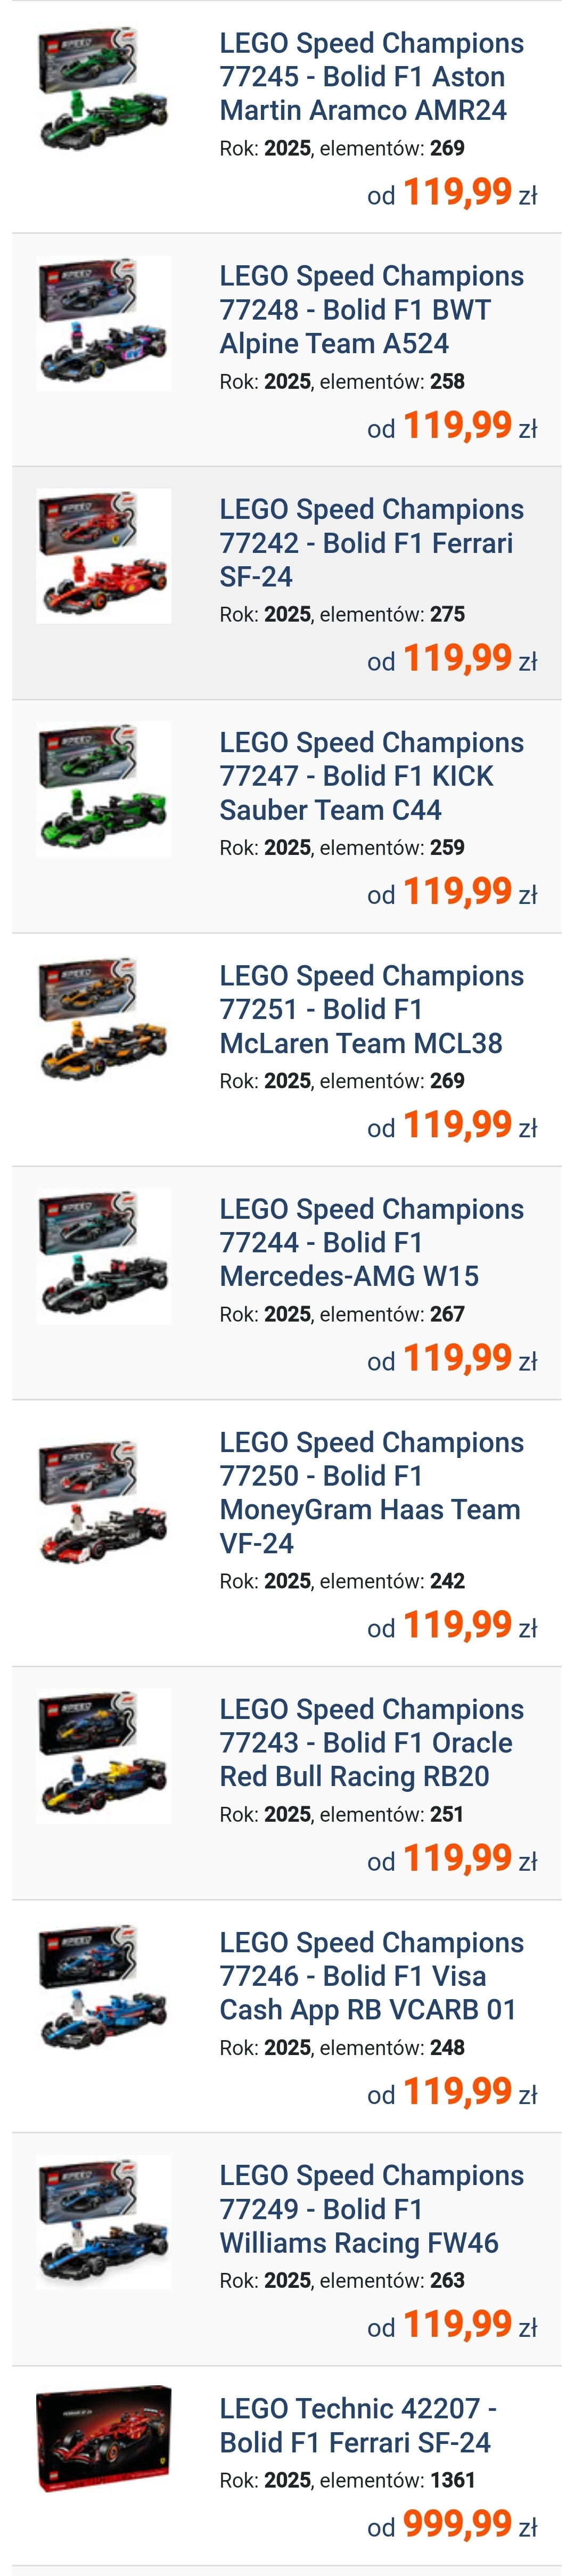Click the BWT Alpine A524 product image

104,323
